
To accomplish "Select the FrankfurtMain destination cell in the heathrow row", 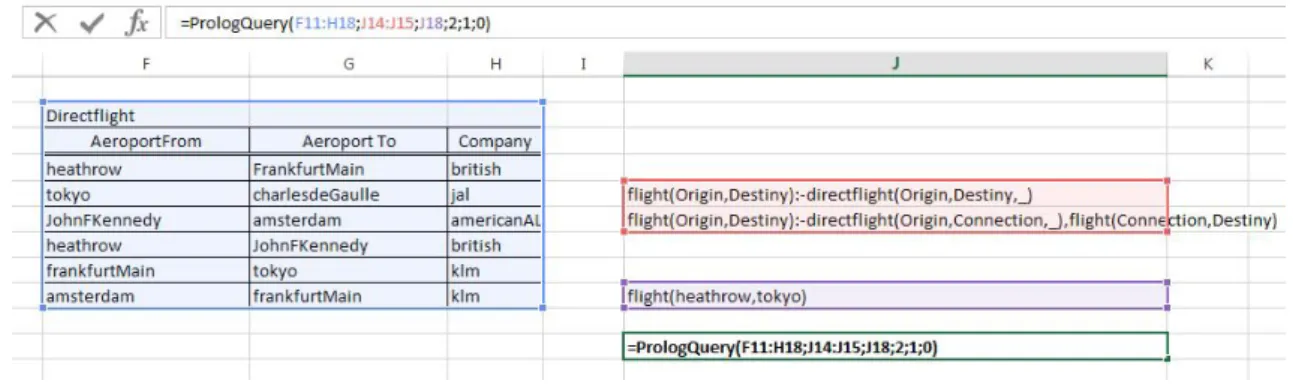I will pos(348,168).
